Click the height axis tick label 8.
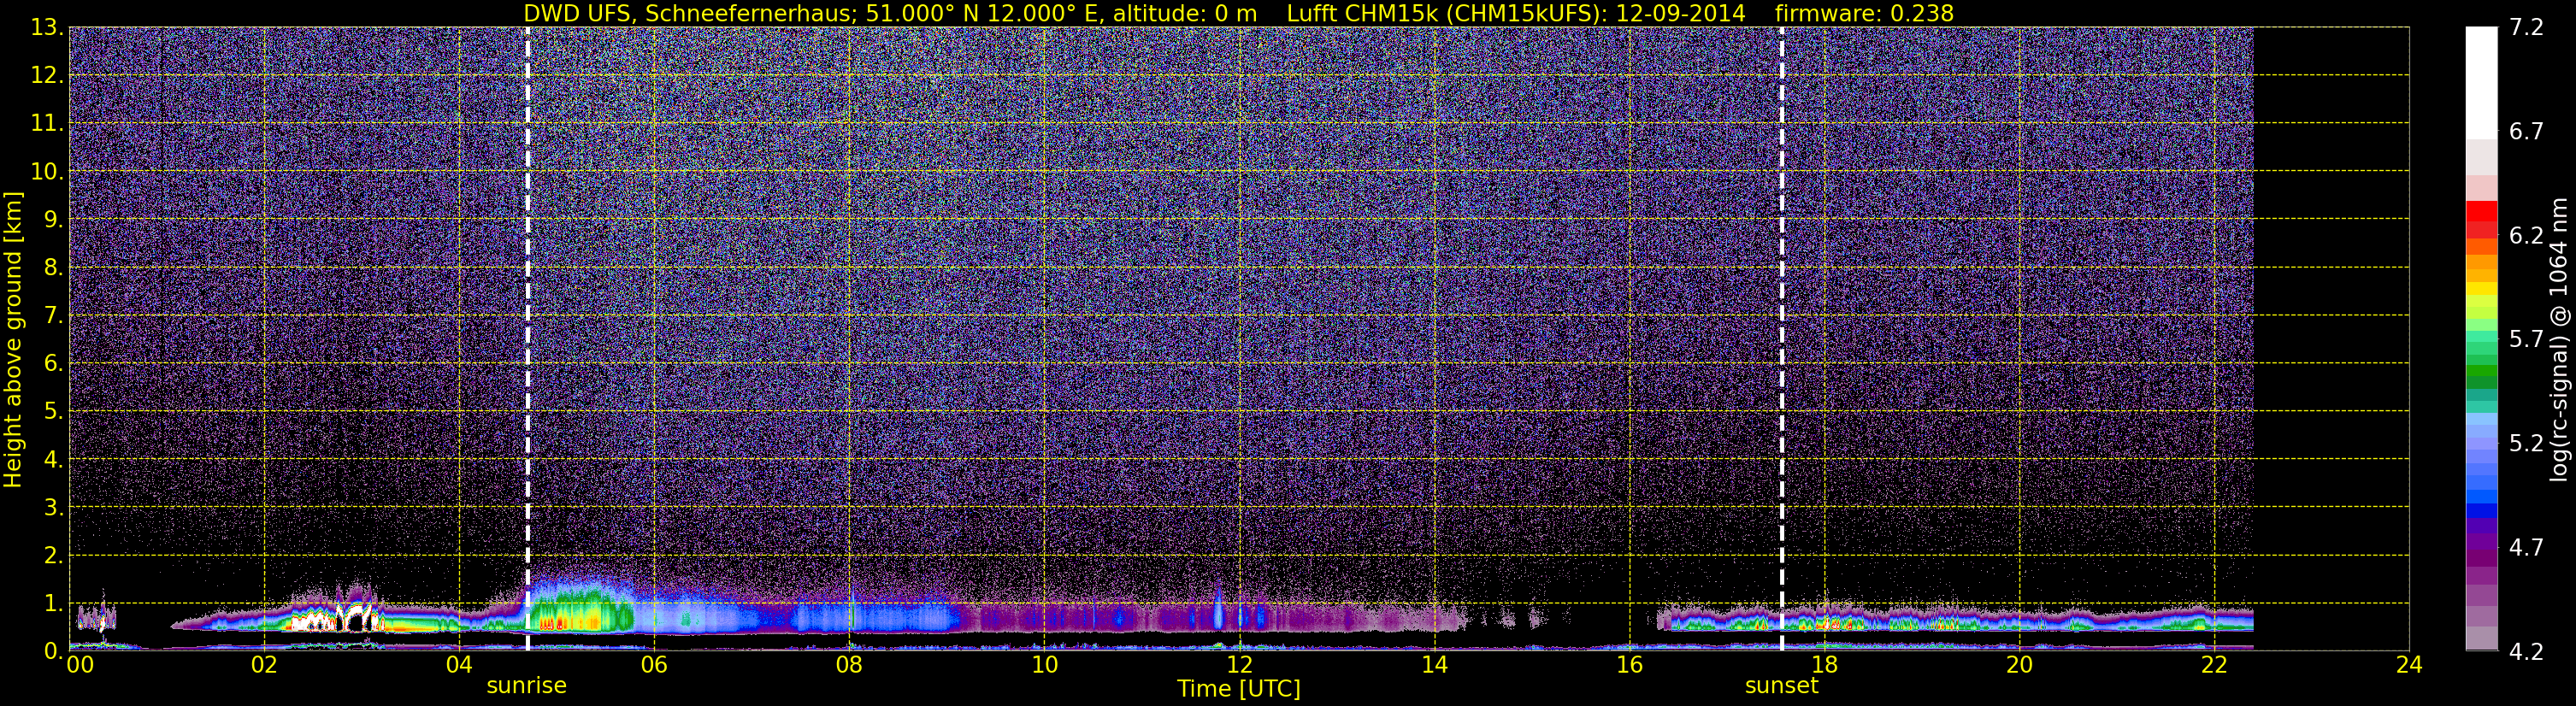2576x706 pixels. pos(54,268)
